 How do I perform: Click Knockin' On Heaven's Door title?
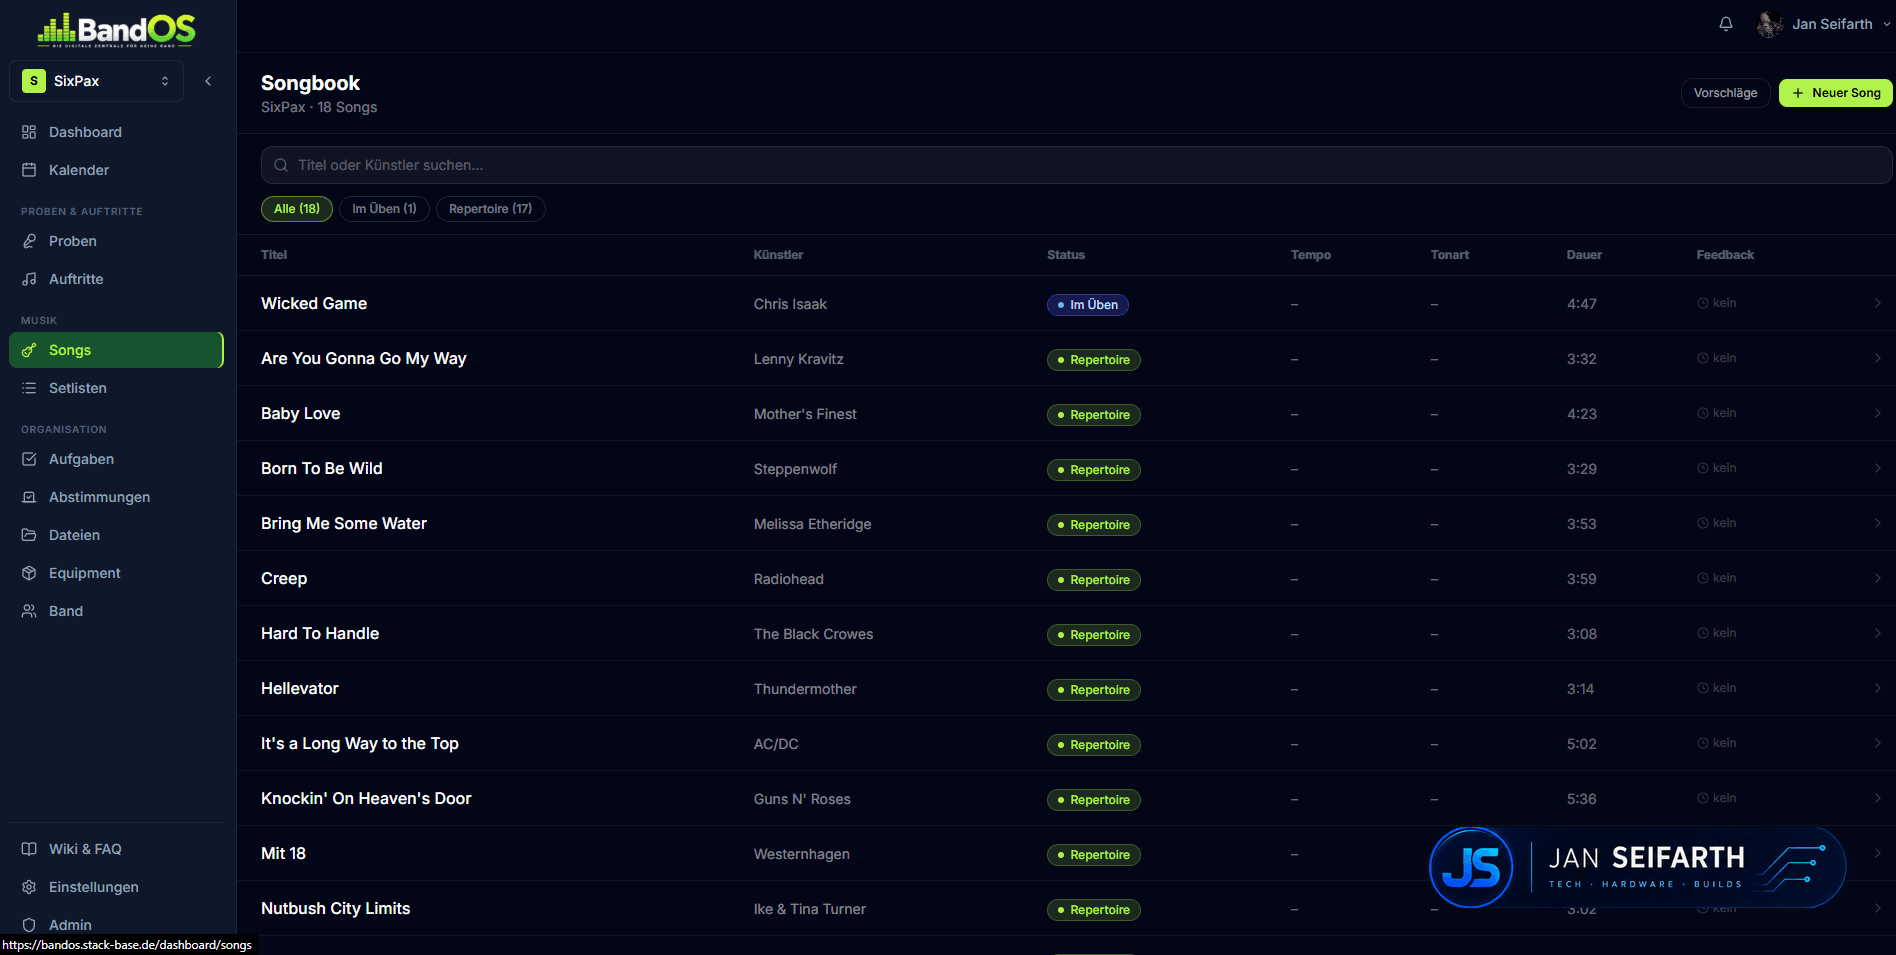366,798
